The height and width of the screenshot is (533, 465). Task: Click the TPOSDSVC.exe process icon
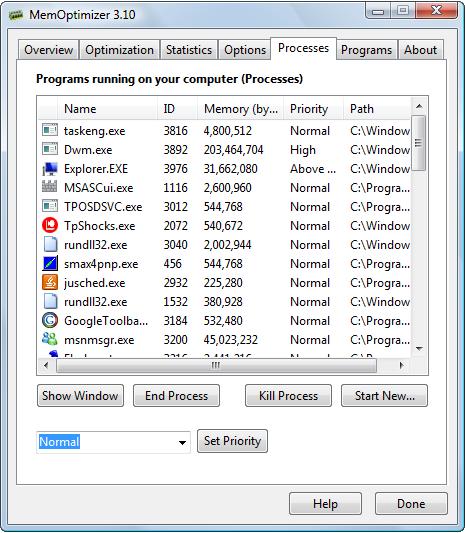(x=50, y=206)
